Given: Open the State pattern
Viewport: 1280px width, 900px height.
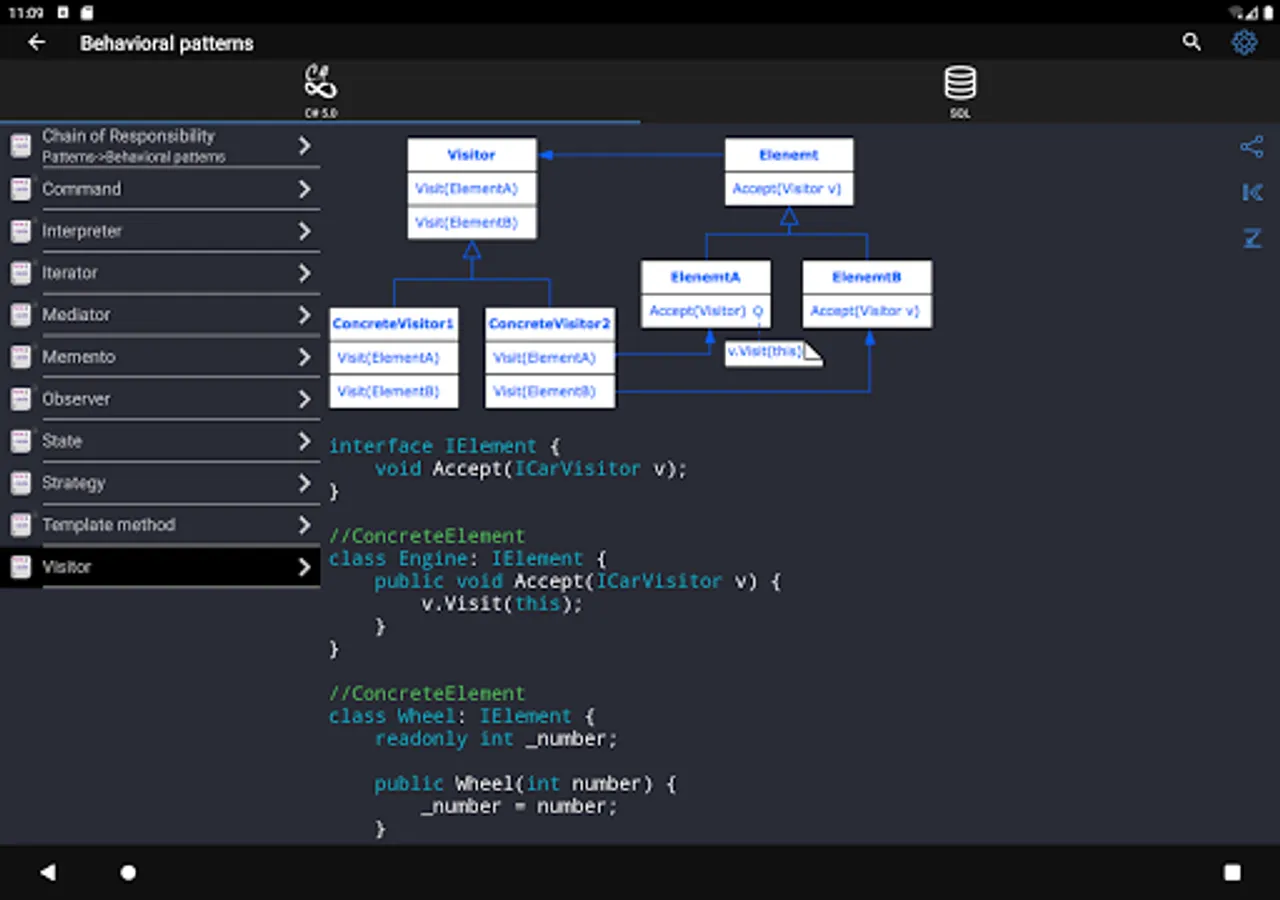Looking at the screenshot, I should (x=62, y=441).
